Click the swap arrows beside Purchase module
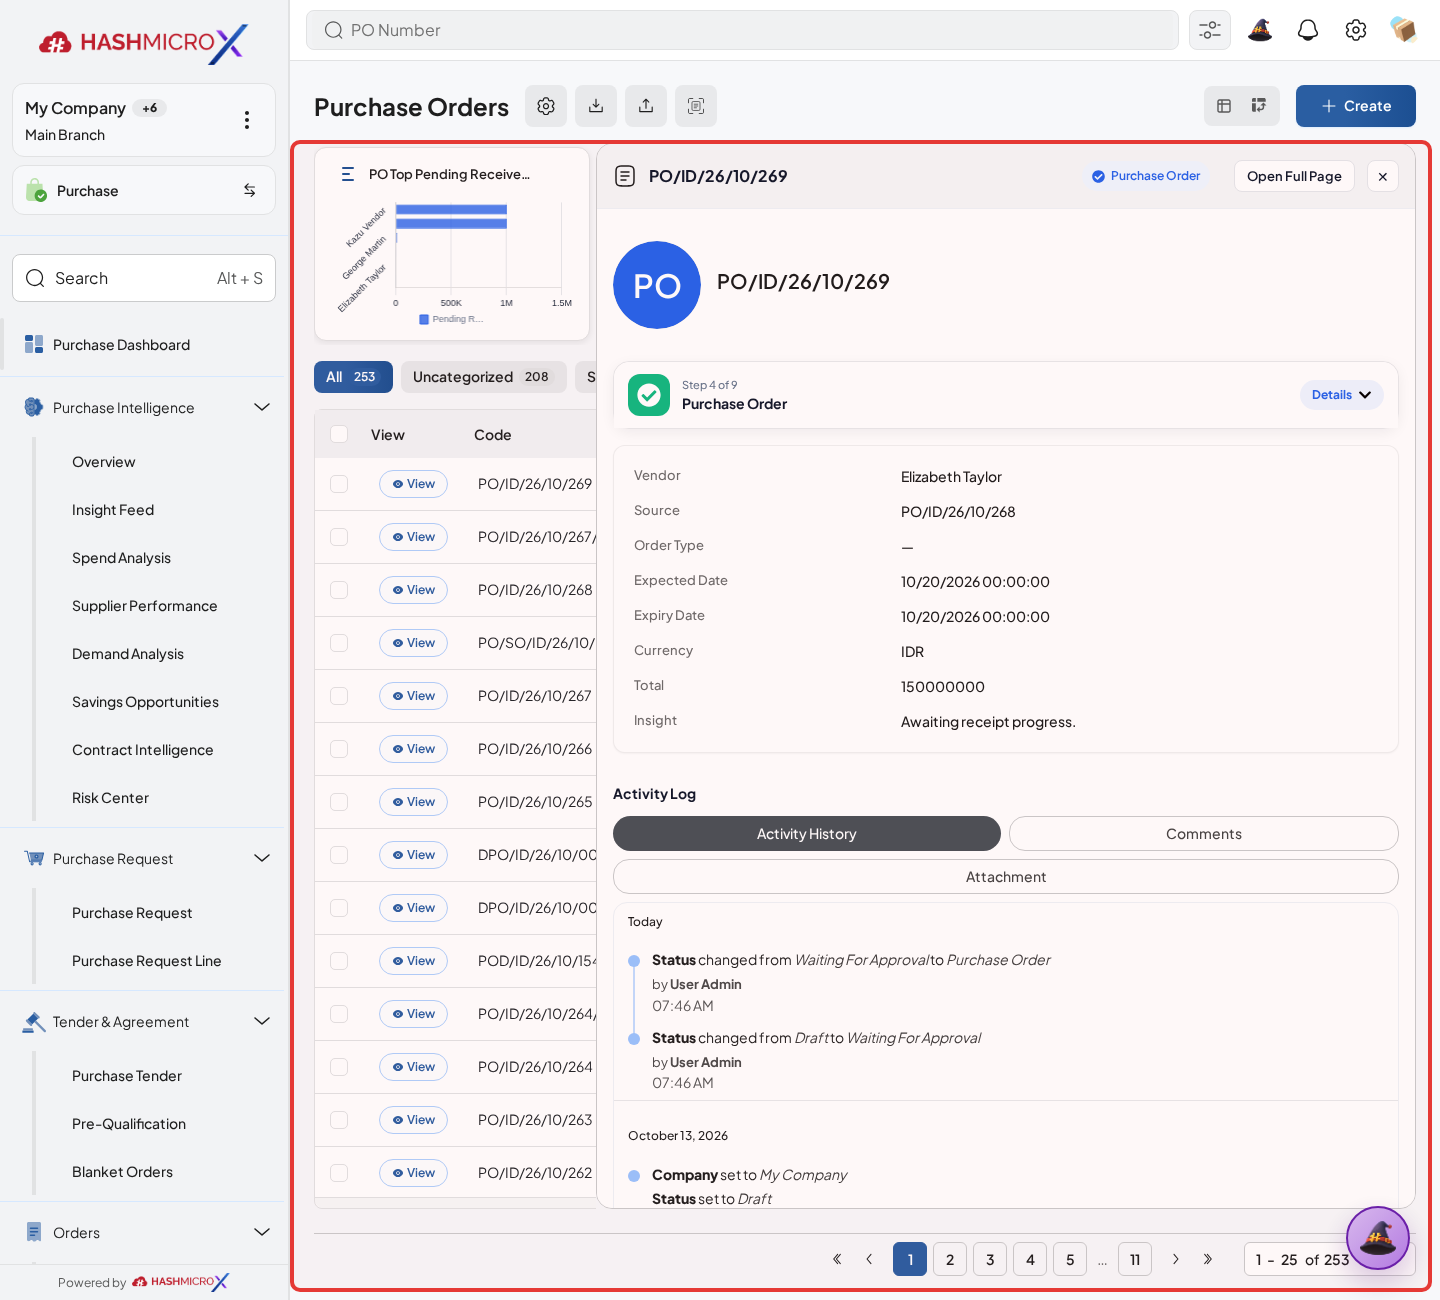 249,190
